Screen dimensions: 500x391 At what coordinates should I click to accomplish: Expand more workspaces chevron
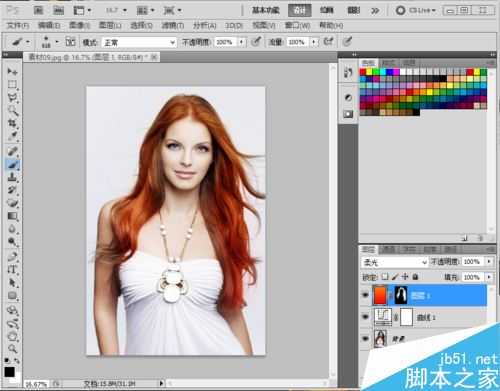(375, 11)
